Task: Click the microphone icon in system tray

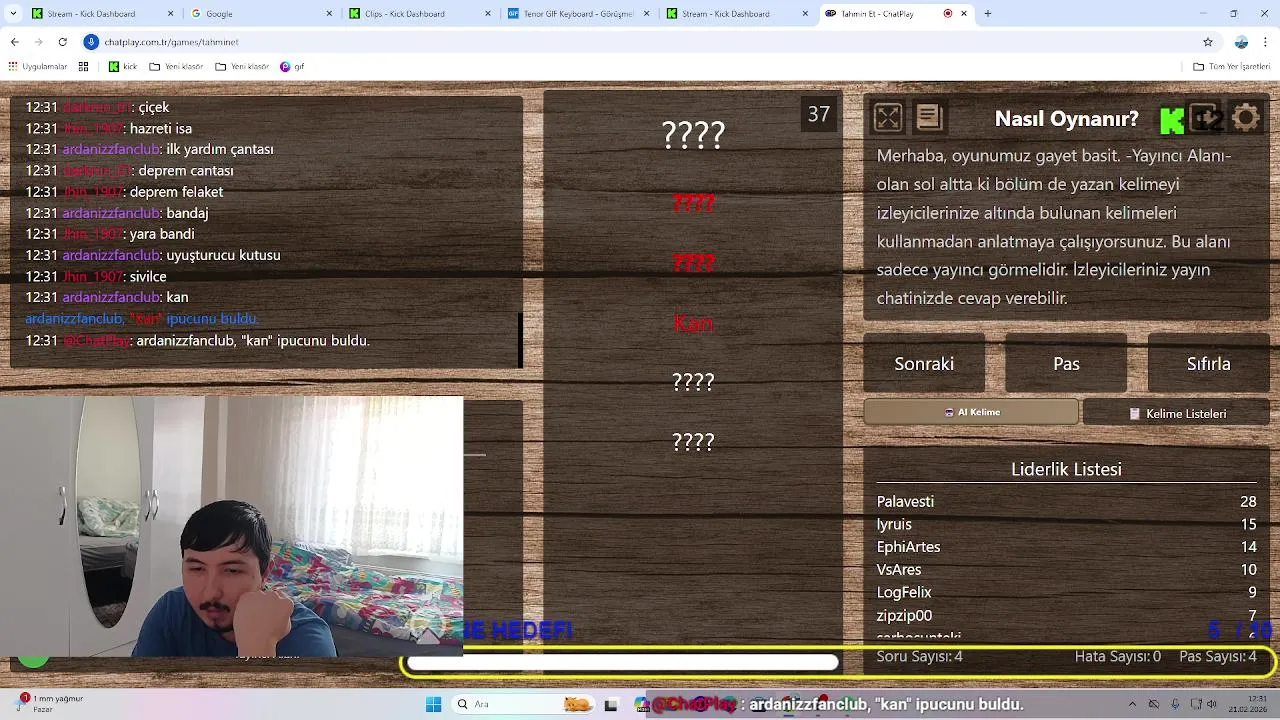Action: click(1175, 704)
